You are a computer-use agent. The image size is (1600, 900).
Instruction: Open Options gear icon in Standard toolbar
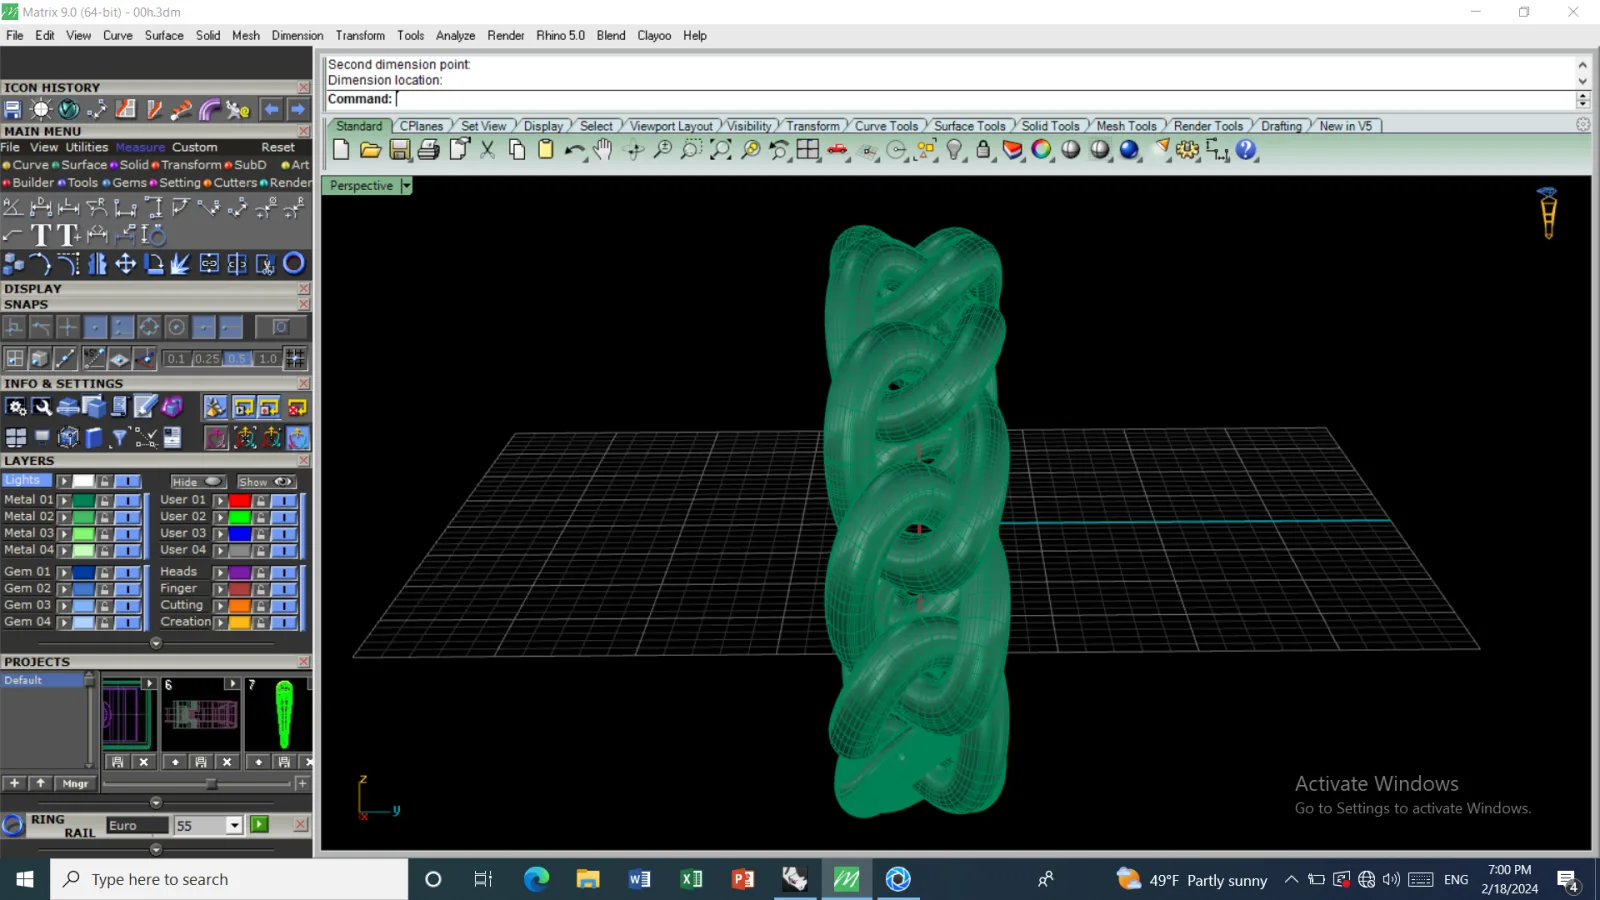click(1187, 150)
